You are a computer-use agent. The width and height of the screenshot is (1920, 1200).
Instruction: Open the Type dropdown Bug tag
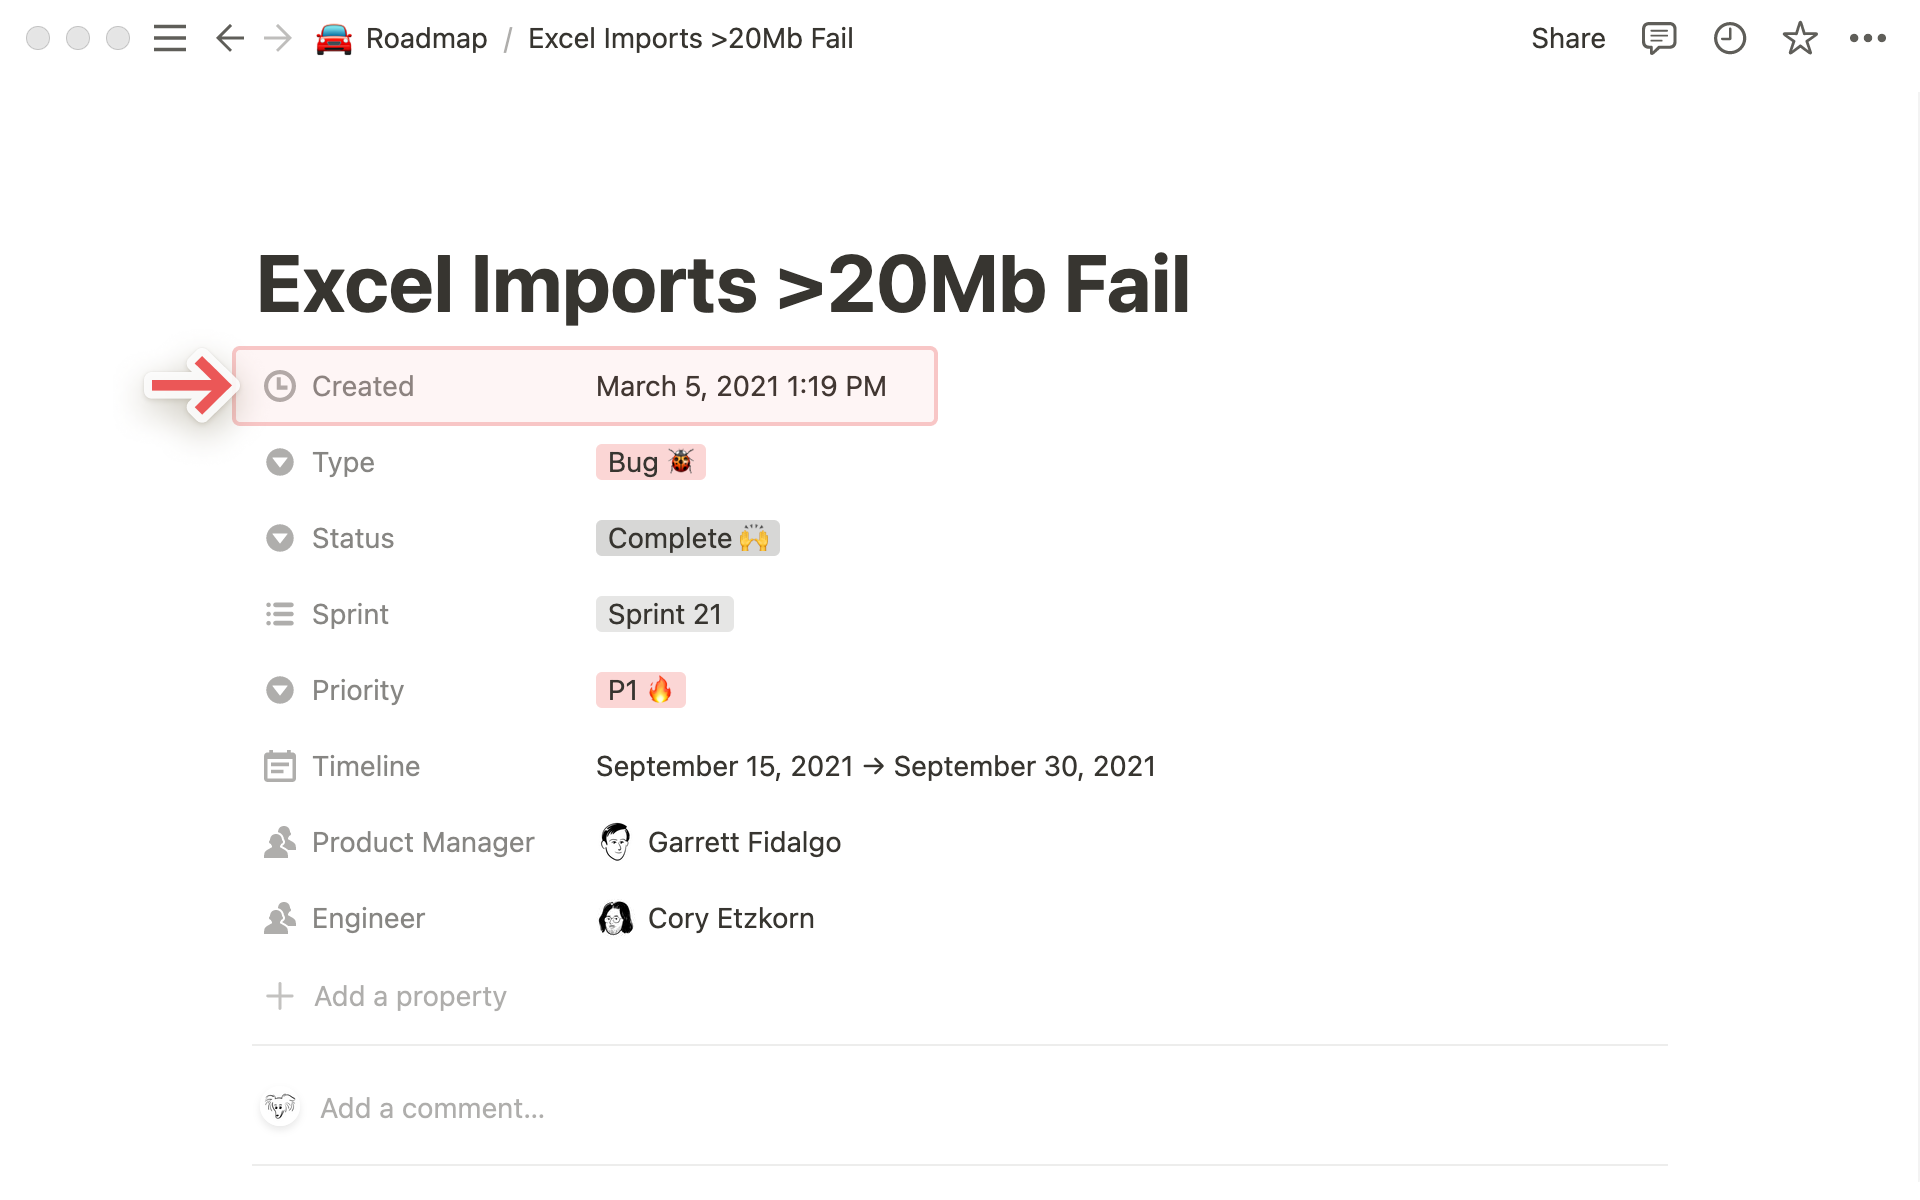coord(650,462)
